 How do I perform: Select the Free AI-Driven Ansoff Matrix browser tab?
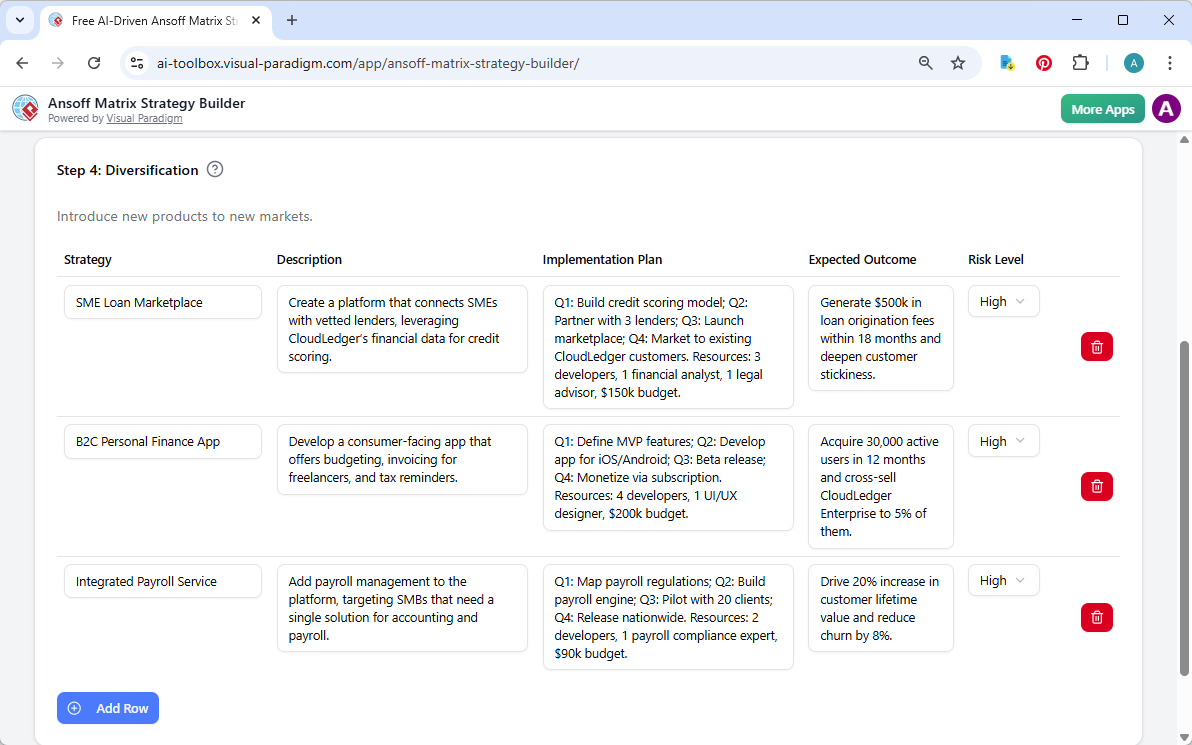click(150, 20)
